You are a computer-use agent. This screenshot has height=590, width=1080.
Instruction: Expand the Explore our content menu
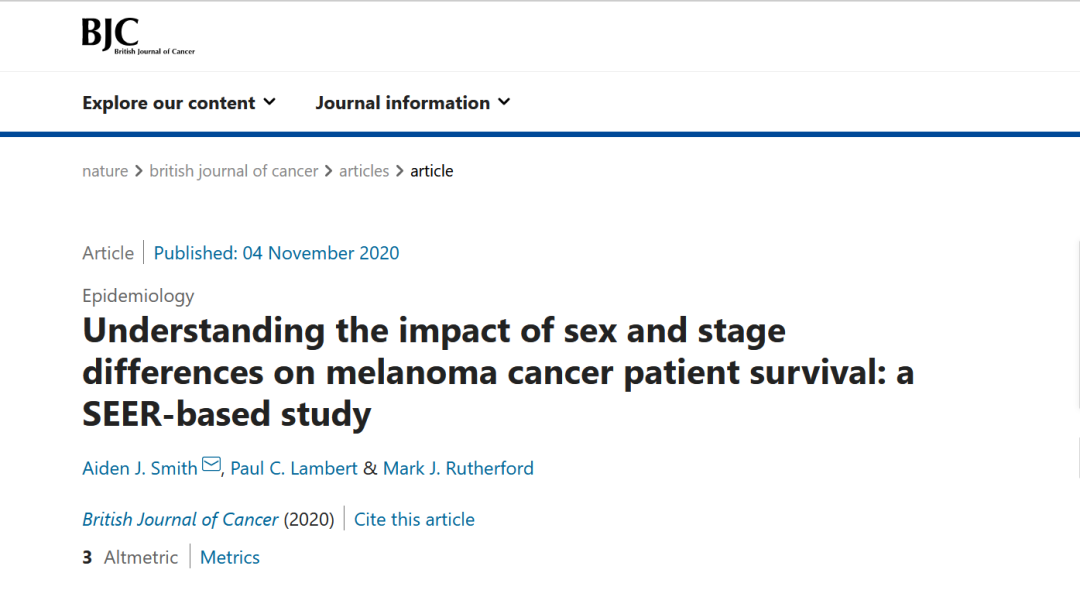[179, 103]
